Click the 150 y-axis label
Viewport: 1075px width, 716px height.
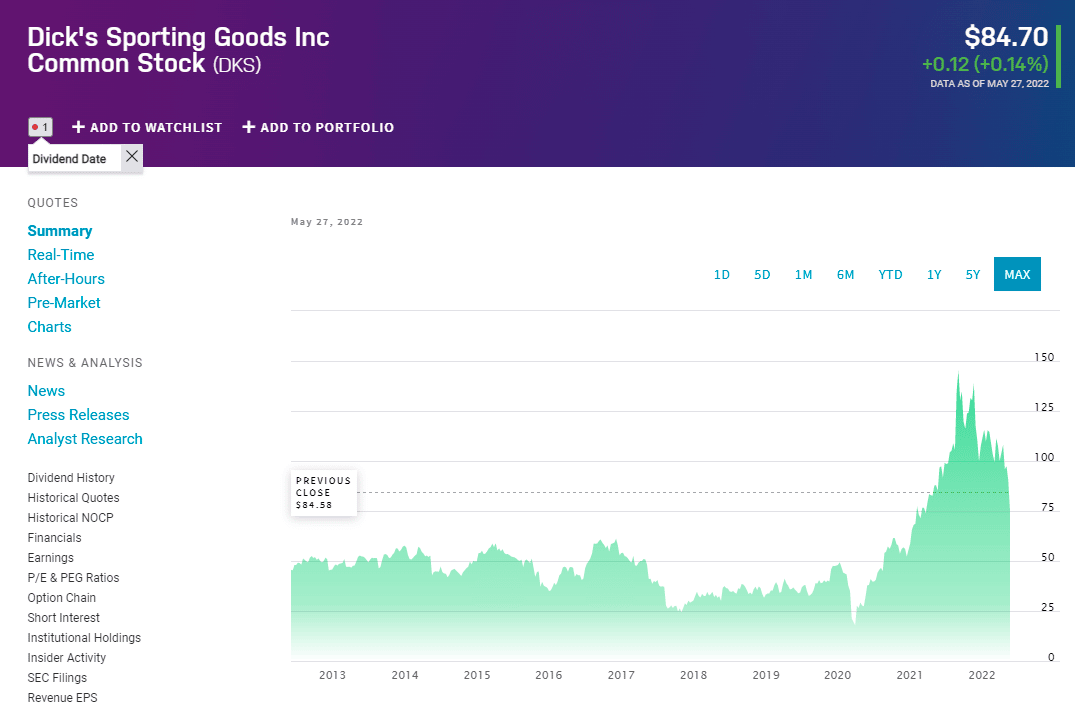tap(1044, 357)
